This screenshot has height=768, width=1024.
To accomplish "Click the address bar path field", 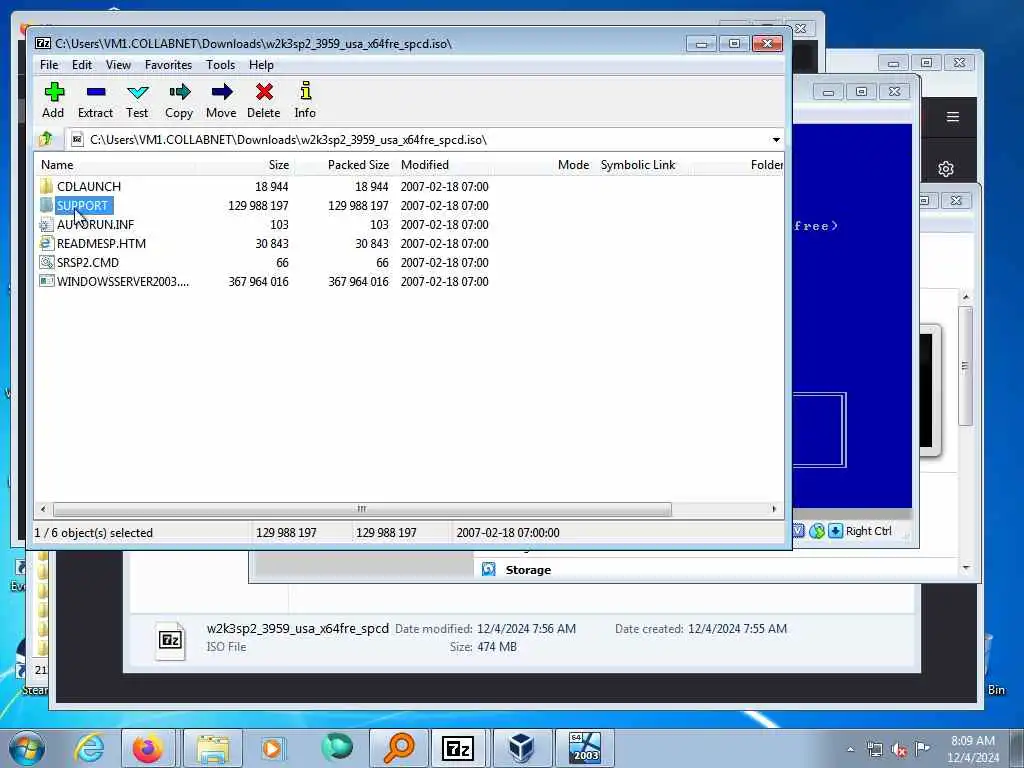I will coord(426,140).
